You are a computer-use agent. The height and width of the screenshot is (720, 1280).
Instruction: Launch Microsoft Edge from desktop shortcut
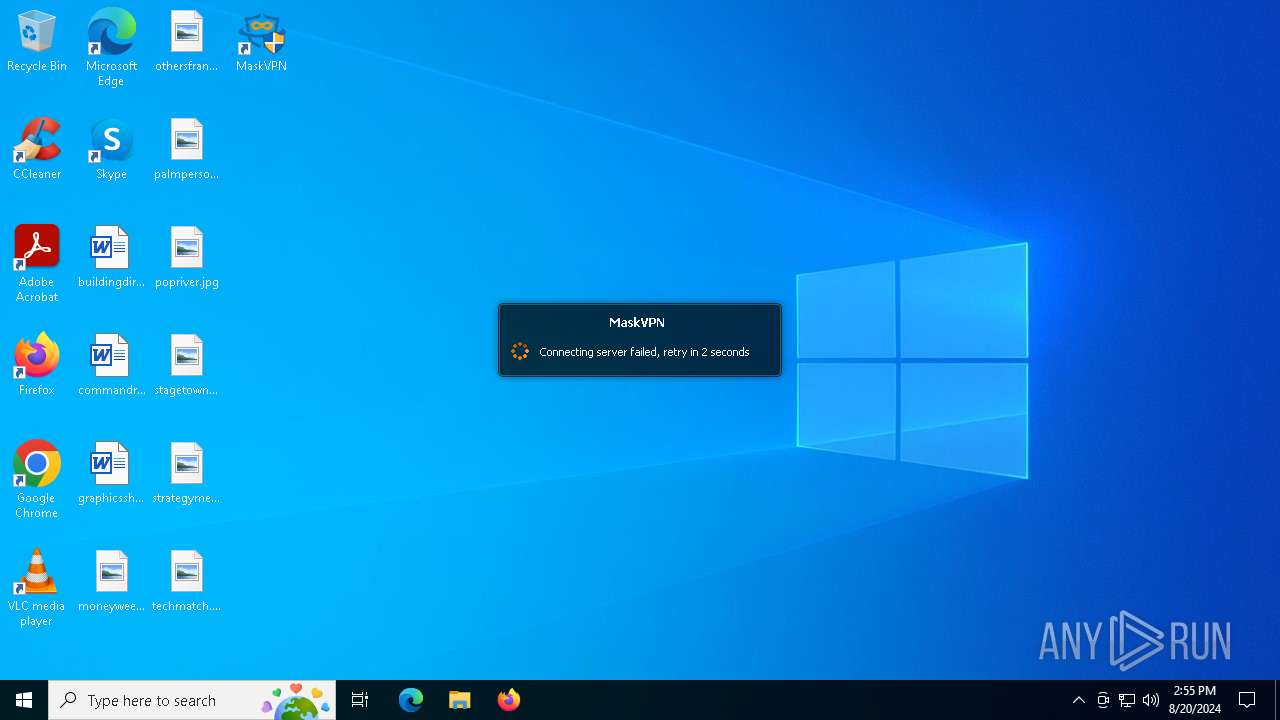pyautogui.click(x=111, y=48)
